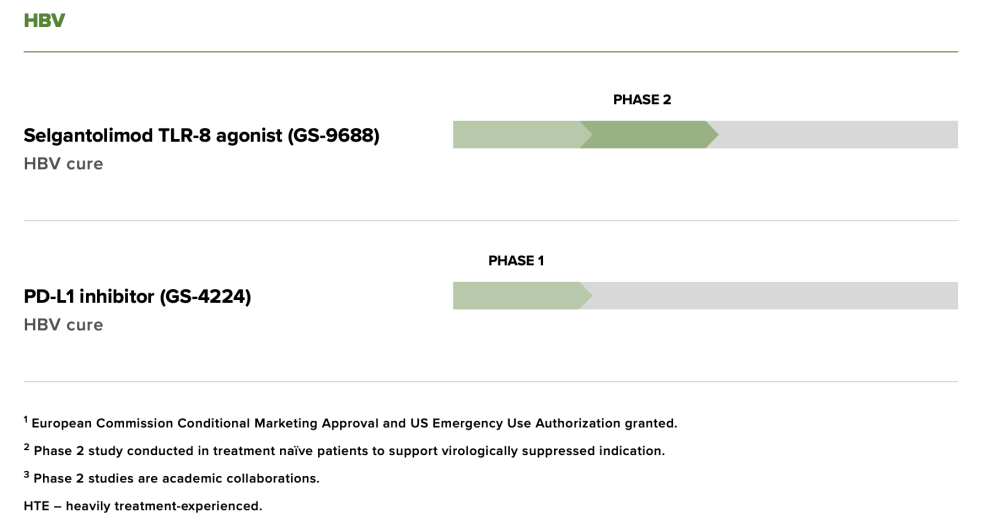Click footnote 1 about European Commission Conditional Marketing Approval

point(351,423)
